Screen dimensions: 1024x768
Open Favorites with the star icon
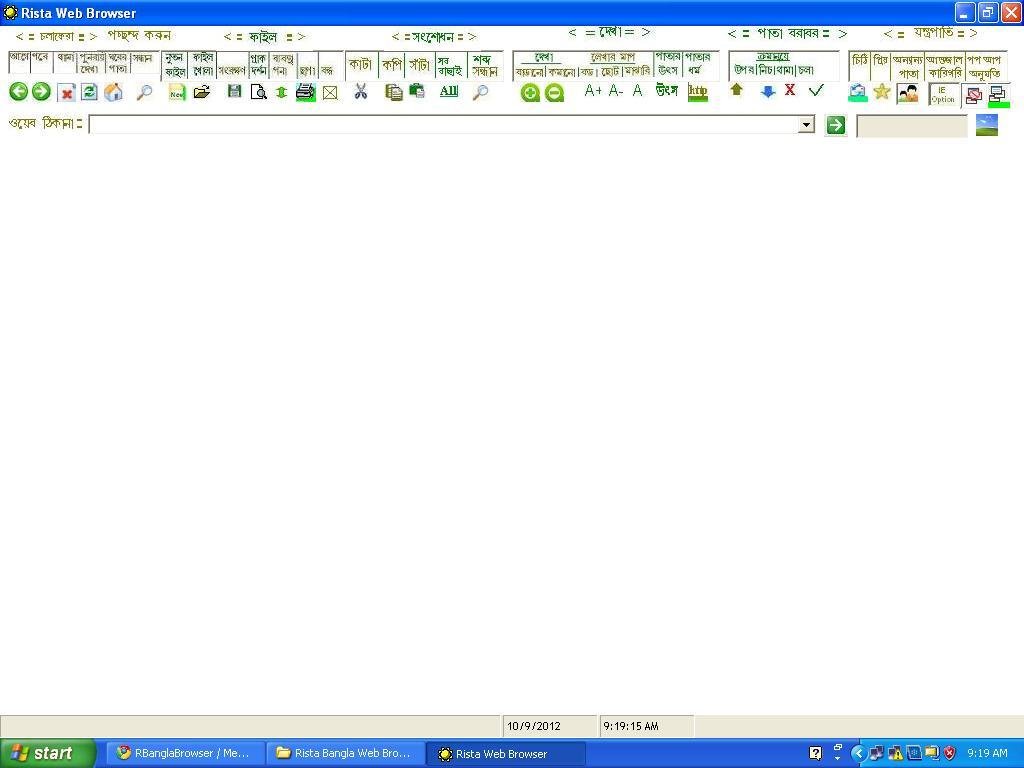[882, 92]
